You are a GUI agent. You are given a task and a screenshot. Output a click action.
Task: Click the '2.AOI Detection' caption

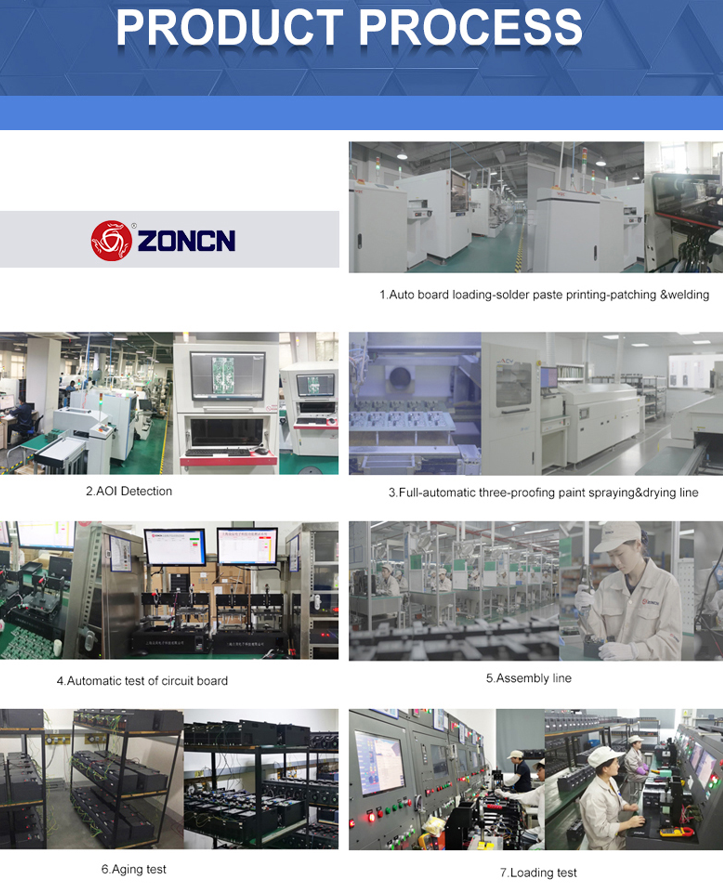[x=129, y=491]
